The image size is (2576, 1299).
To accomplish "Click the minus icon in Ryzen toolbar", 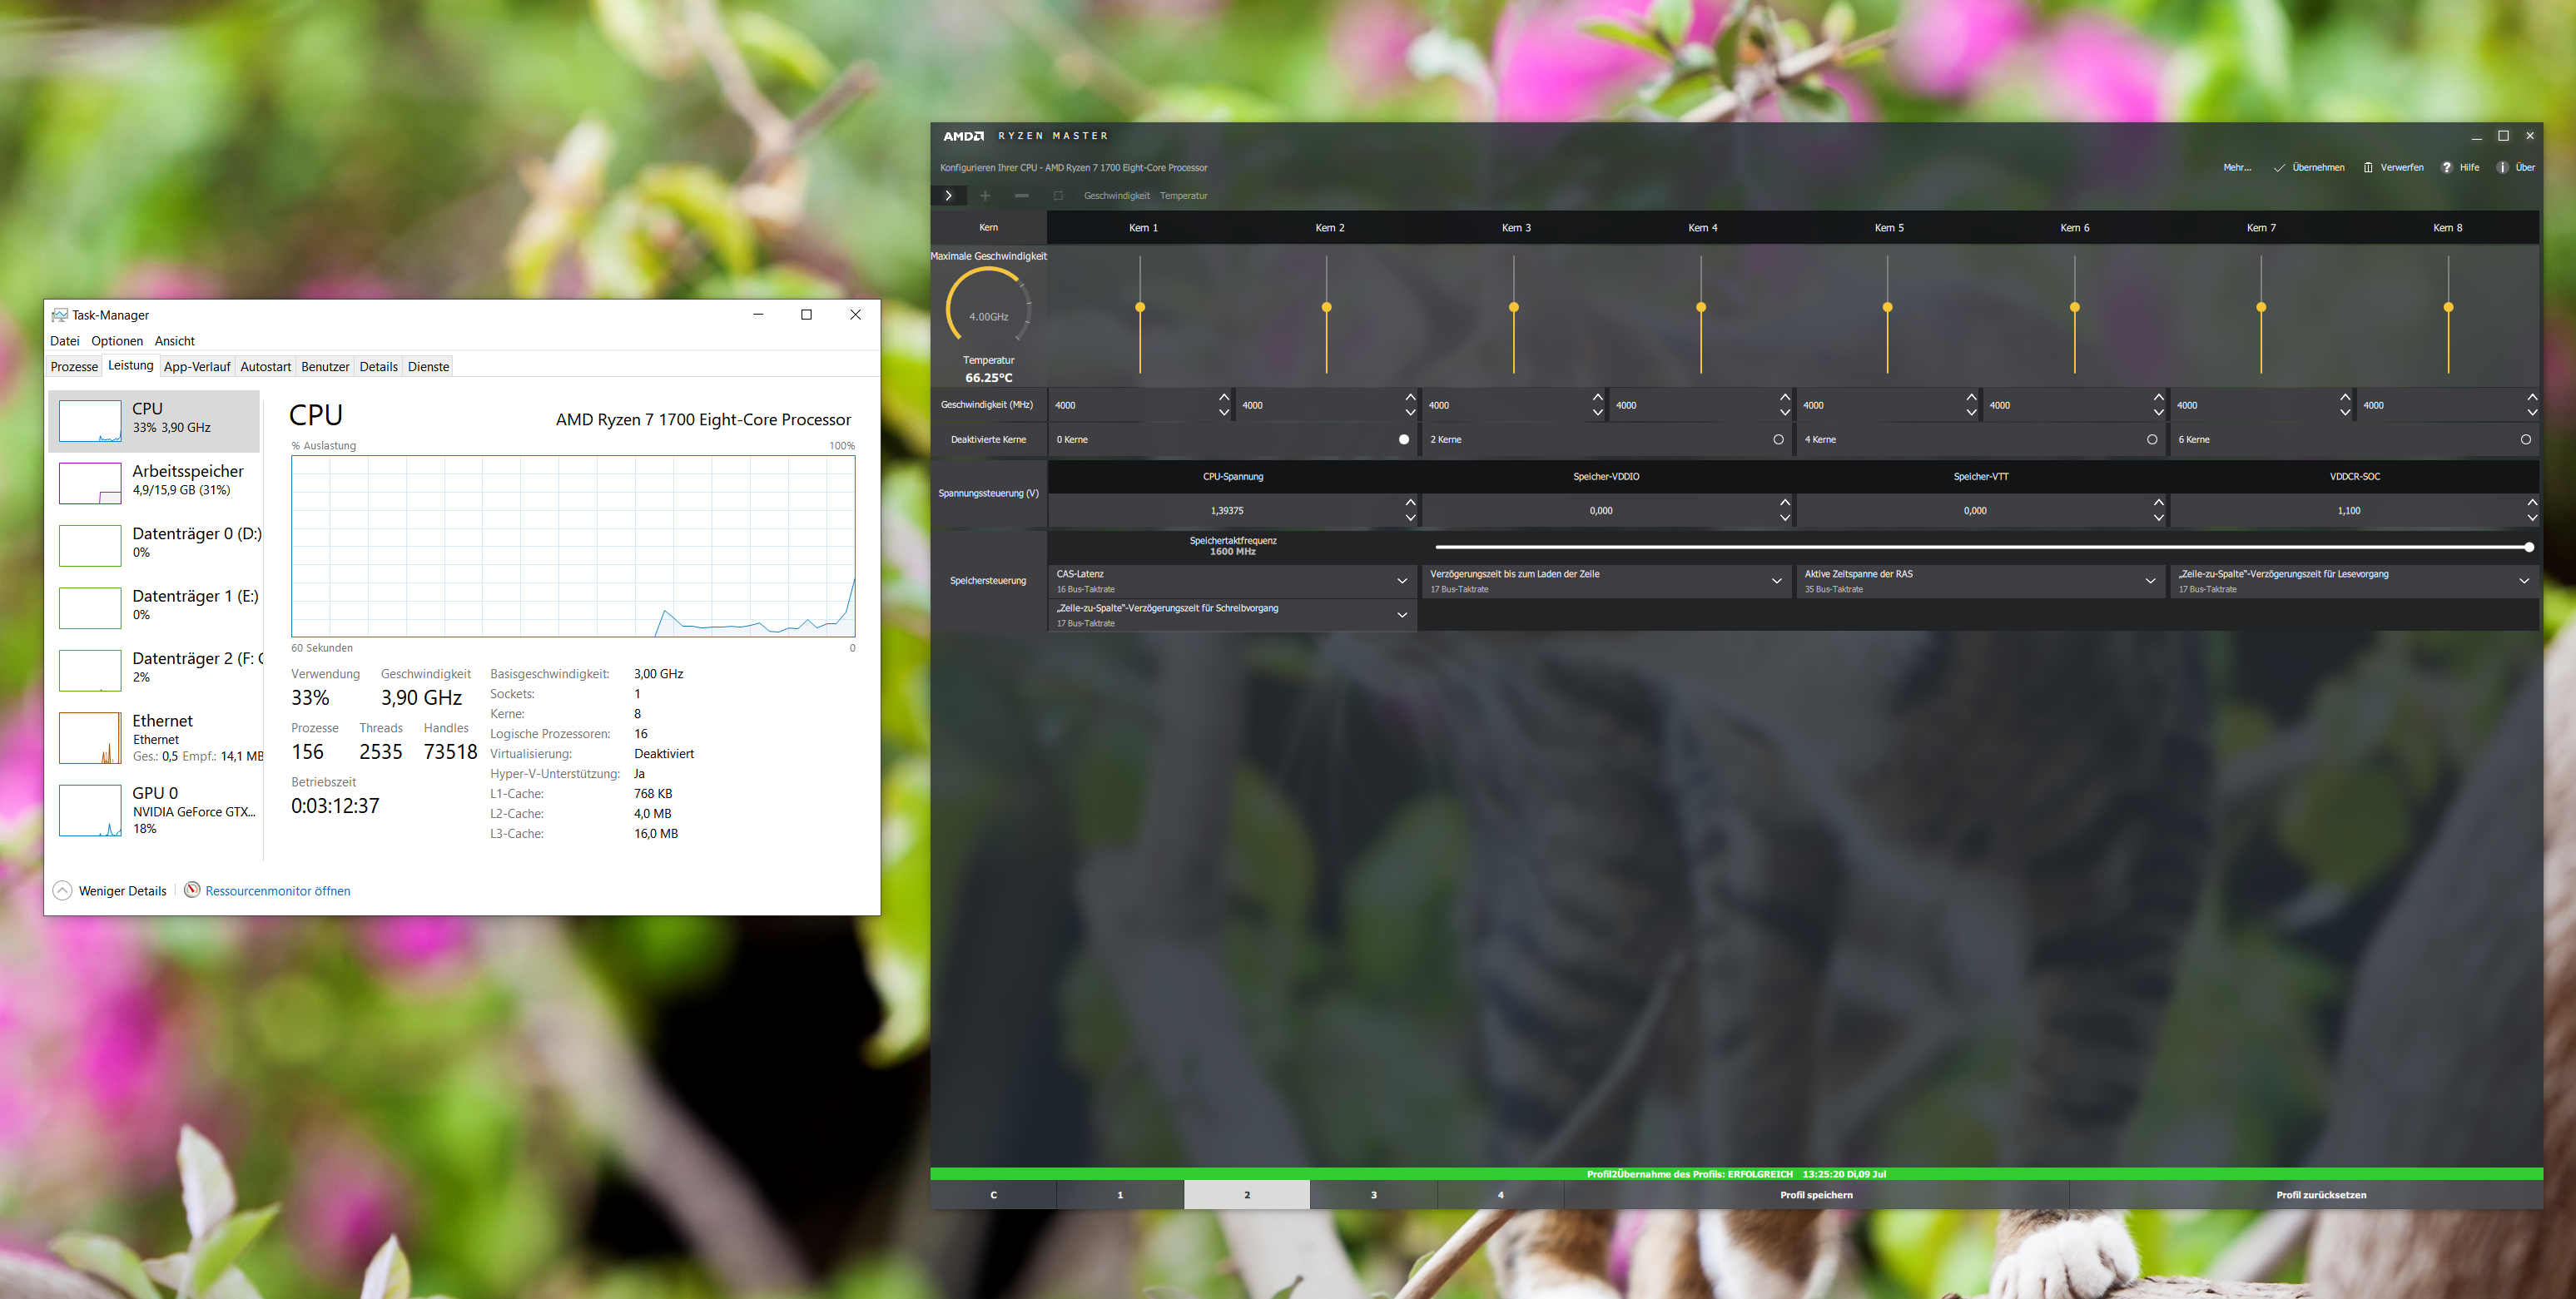I will coord(1021,196).
